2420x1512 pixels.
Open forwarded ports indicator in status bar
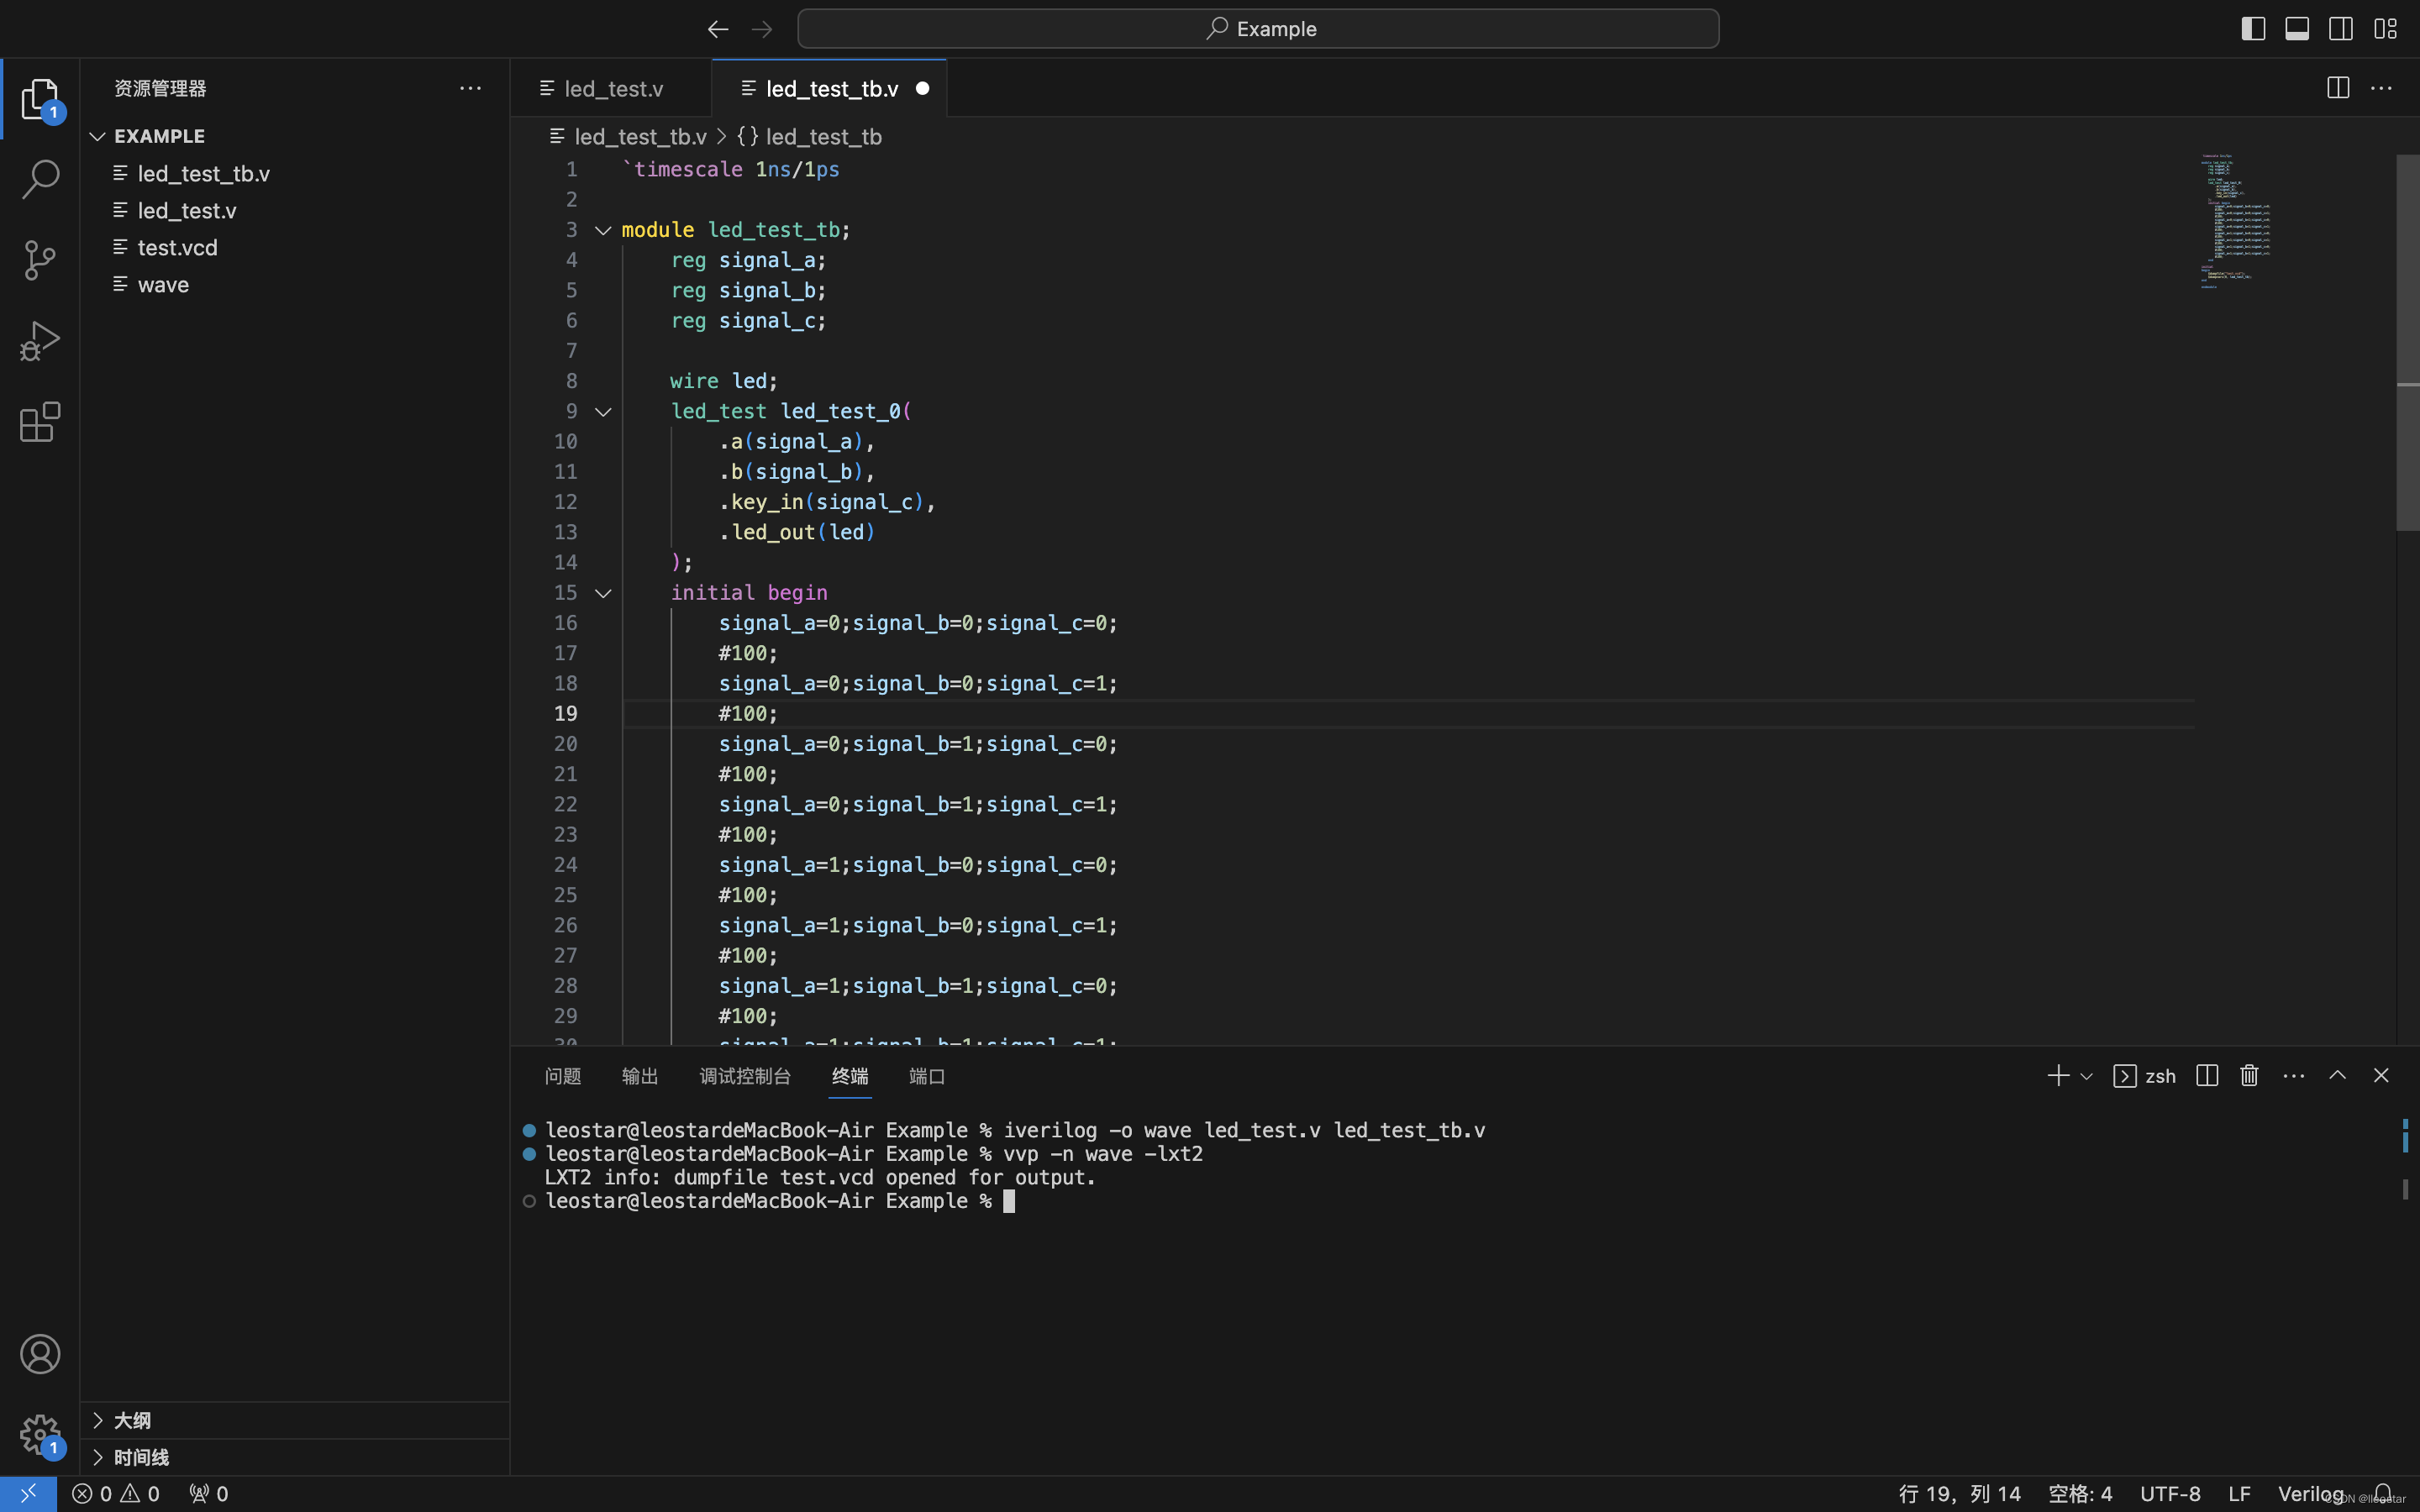pos(209,1494)
